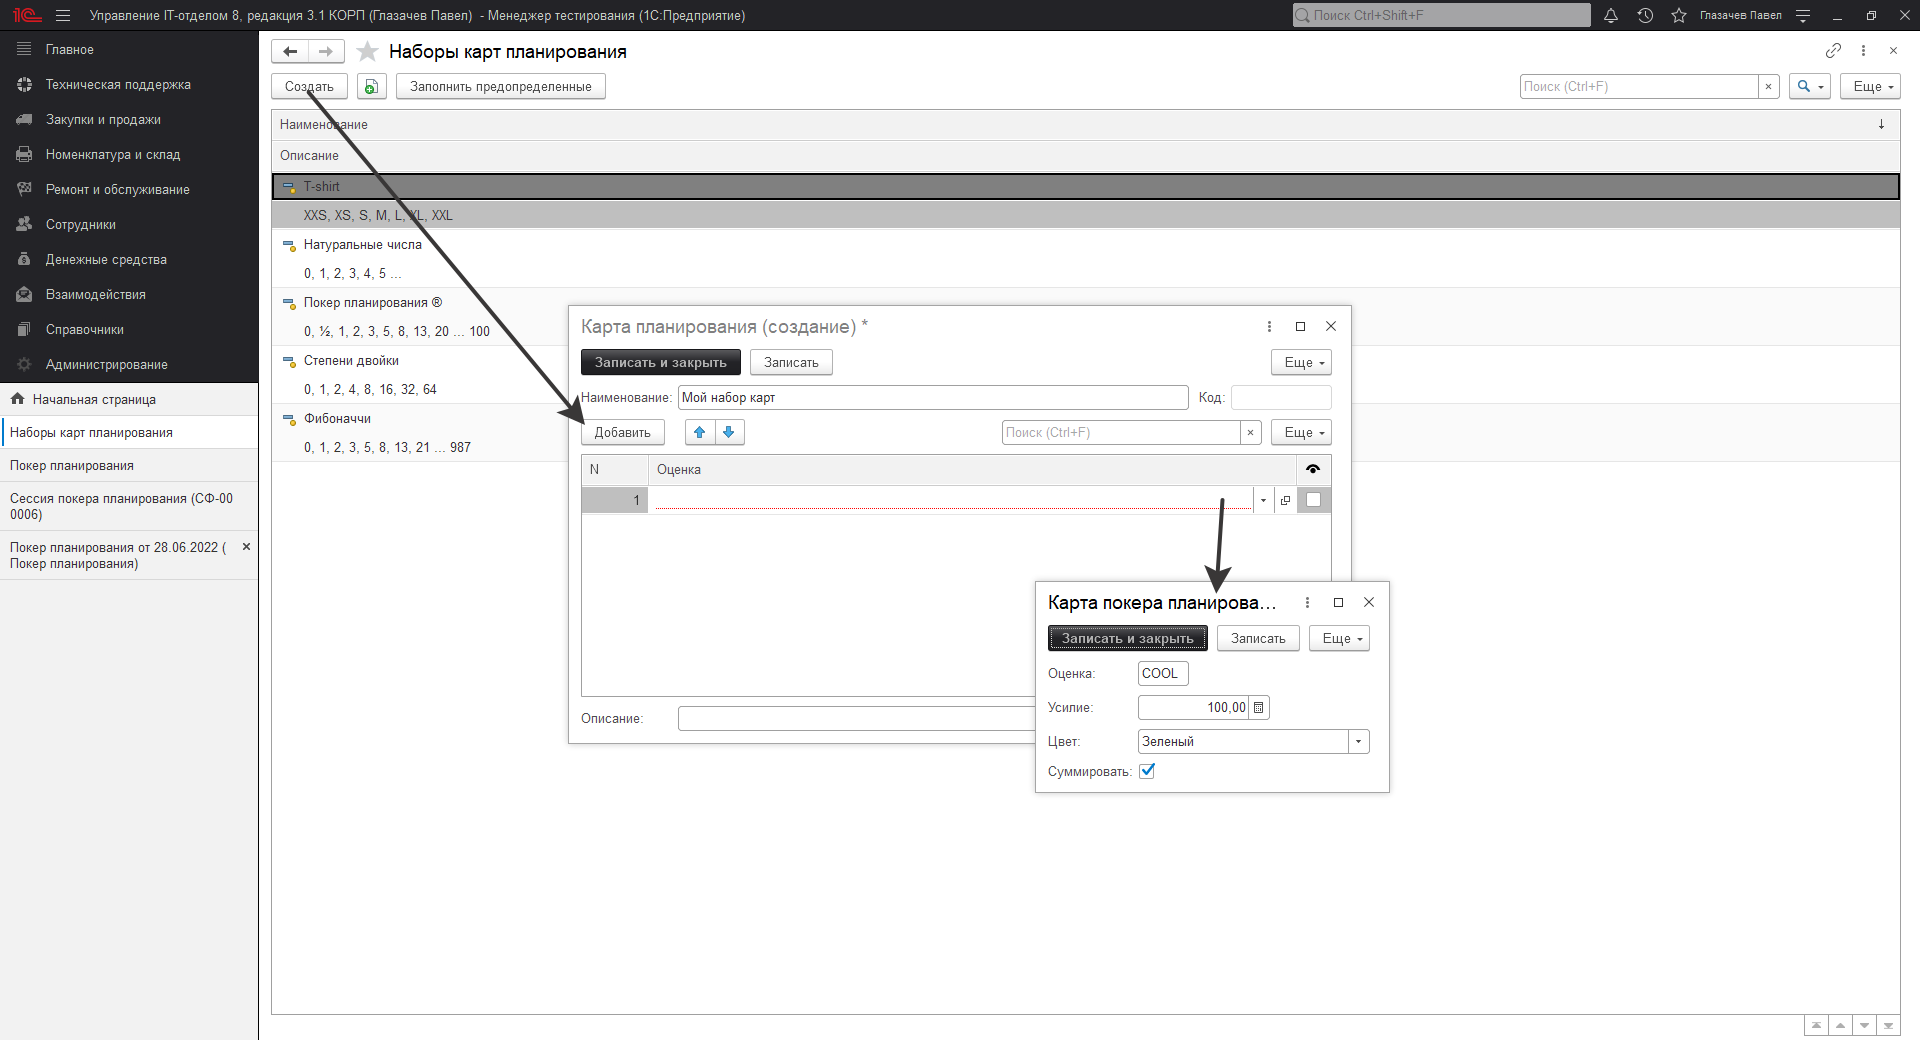
Task: Check the checkbox in card row 1
Action: coord(1313,500)
